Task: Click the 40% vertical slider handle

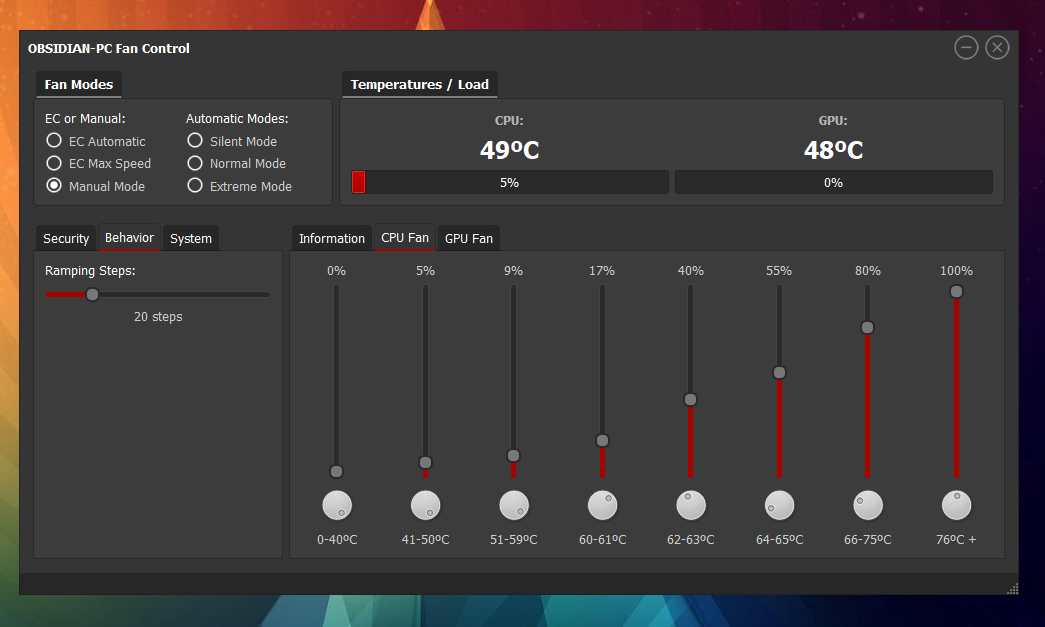Action: point(690,399)
